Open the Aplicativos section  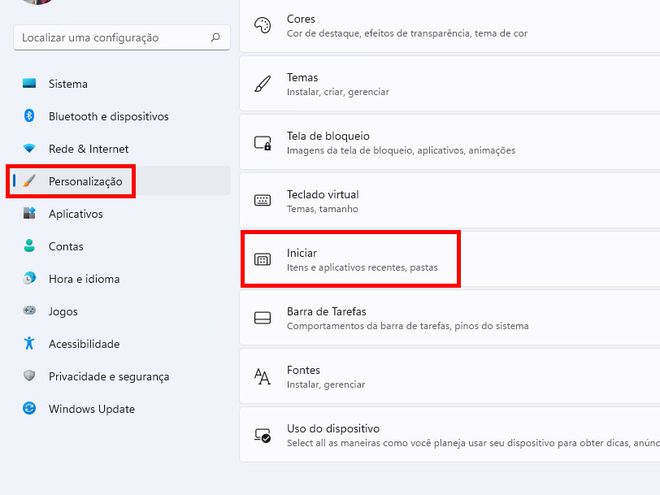pyautogui.click(x=122, y=214)
